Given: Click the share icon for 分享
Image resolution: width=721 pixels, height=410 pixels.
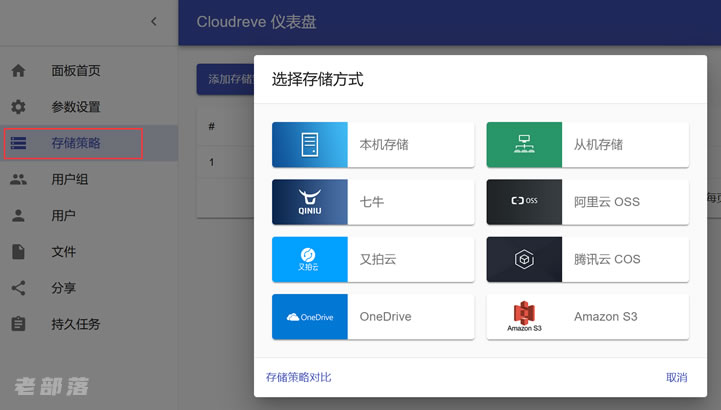Looking at the screenshot, I should click(x=18, y=288).
